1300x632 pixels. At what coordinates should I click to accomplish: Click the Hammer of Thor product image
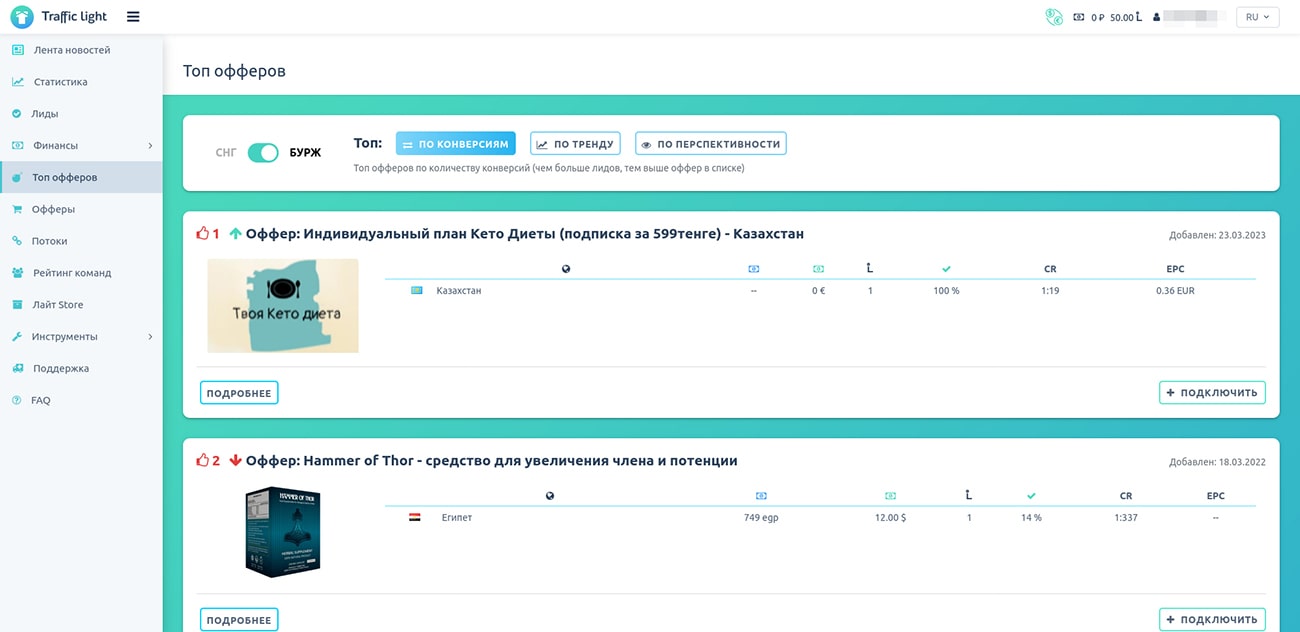tap(283, 531)
